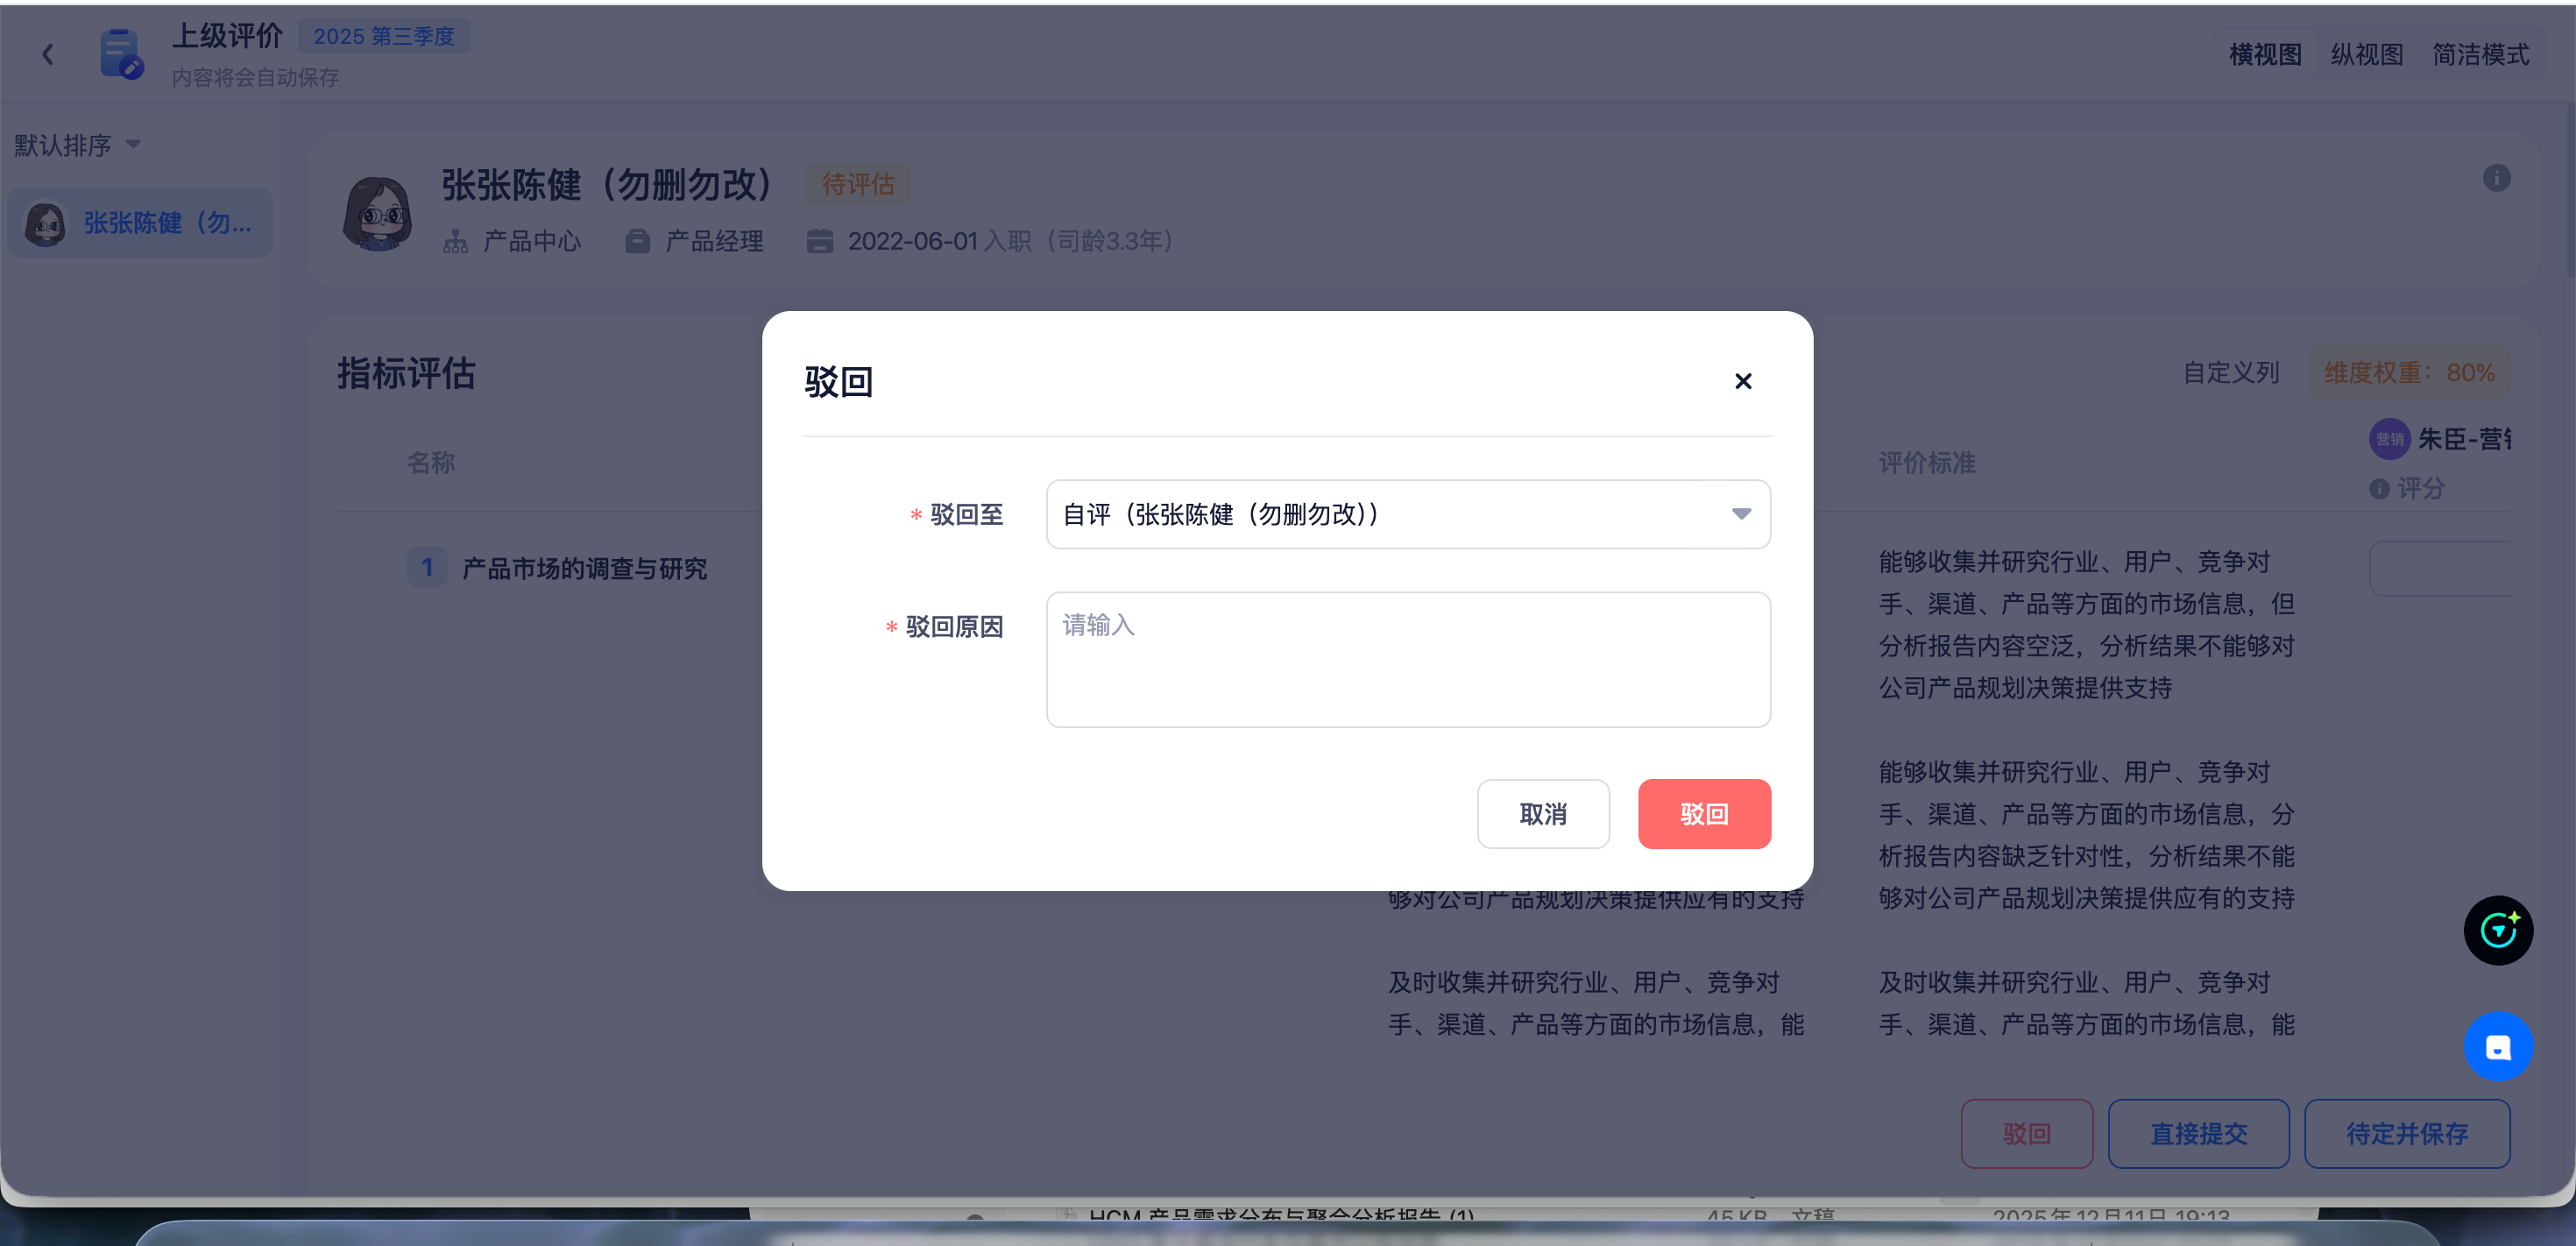
Task: Click the 取消 button
Action: [1542, 814]
